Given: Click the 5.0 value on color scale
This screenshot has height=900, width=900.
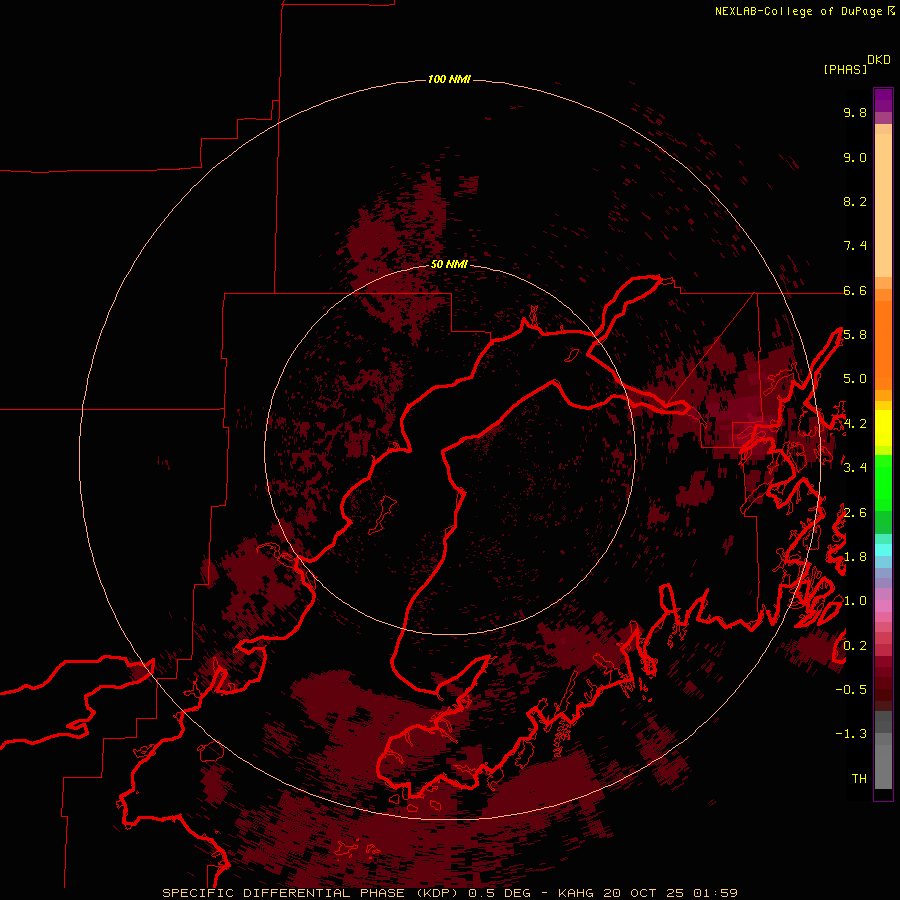Looking at the screenshot, I should pyautogui.click(x=855, y=379).
